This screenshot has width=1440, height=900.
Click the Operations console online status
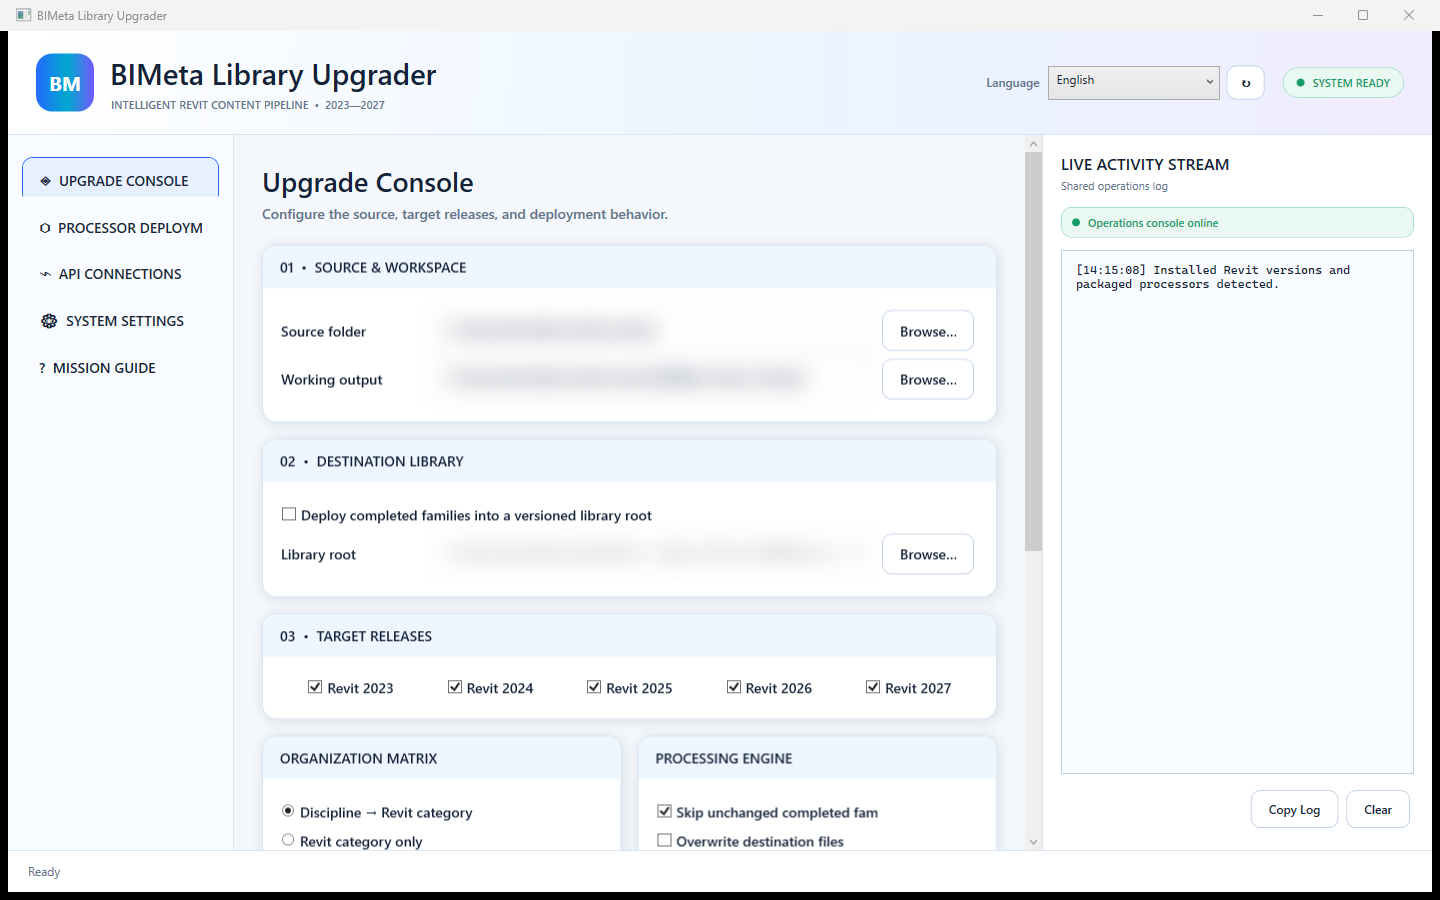click(1237, 223)
